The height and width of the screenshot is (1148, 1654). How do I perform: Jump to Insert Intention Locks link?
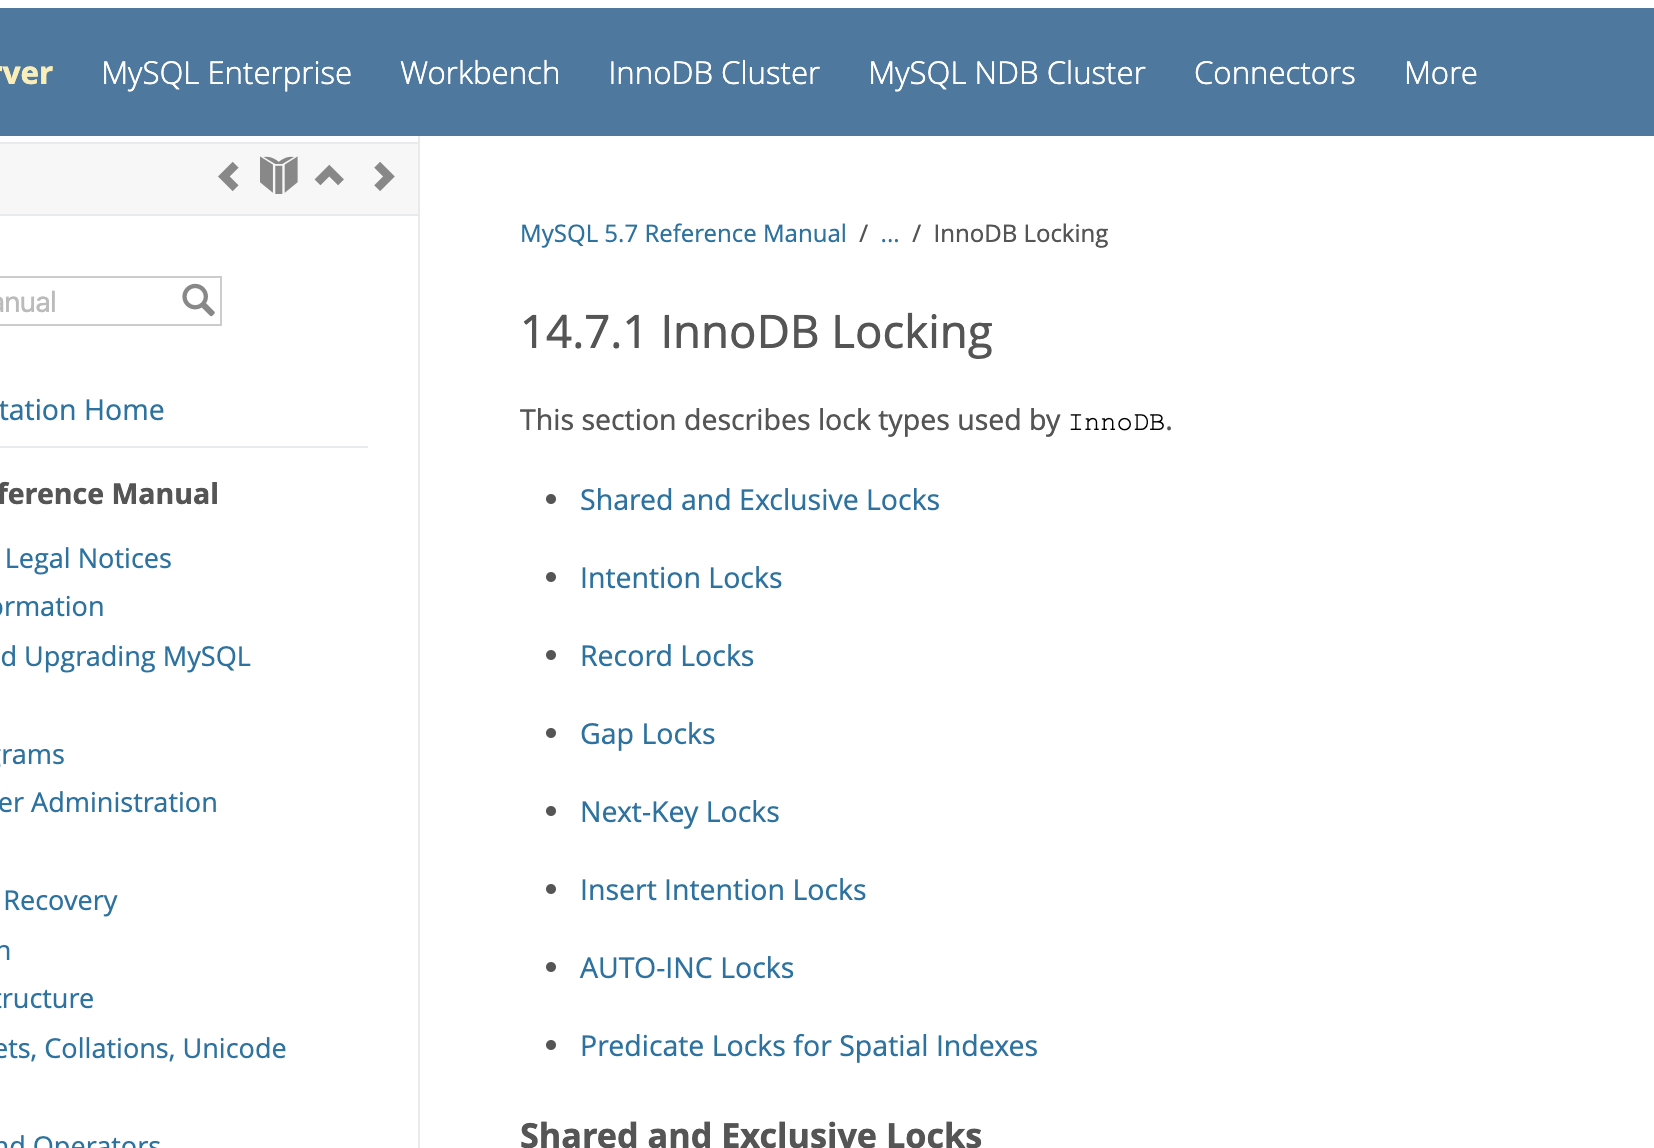723,890
